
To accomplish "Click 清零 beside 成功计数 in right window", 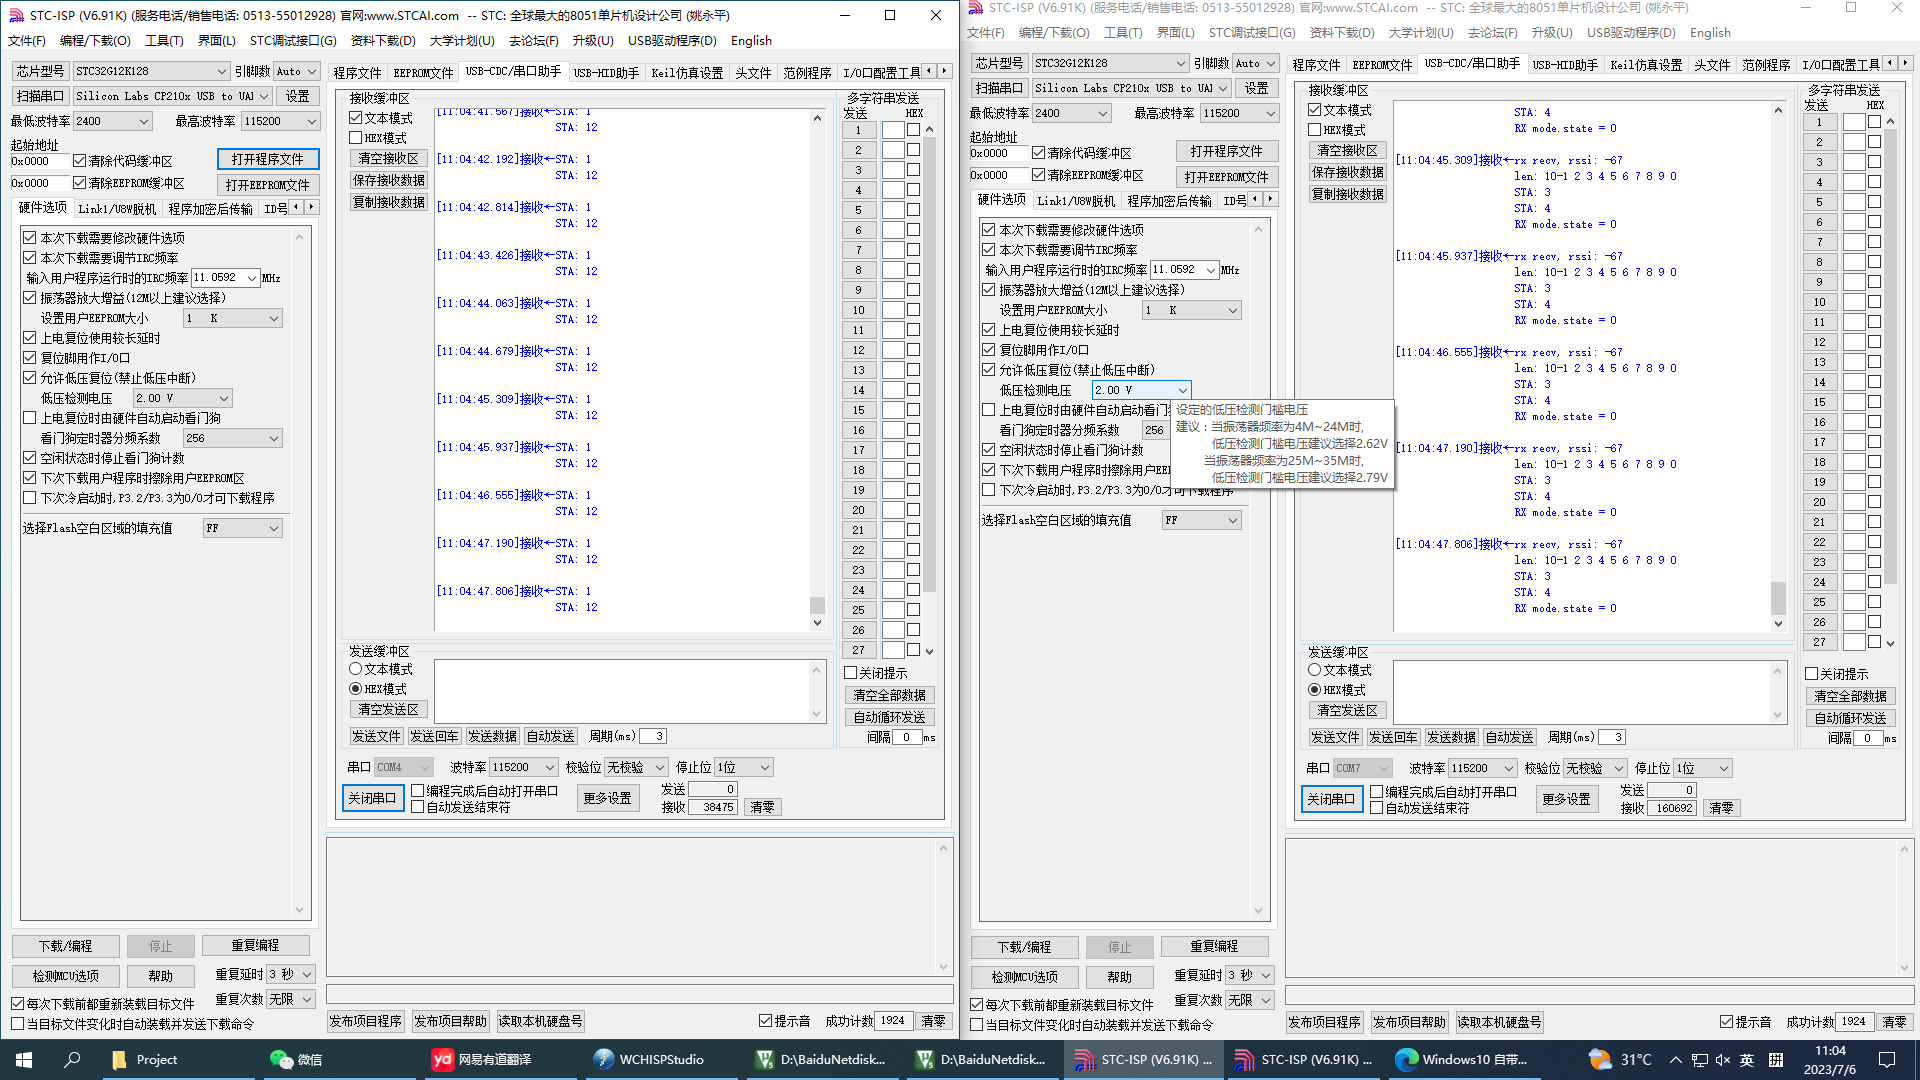I will click(1894, 1022).
